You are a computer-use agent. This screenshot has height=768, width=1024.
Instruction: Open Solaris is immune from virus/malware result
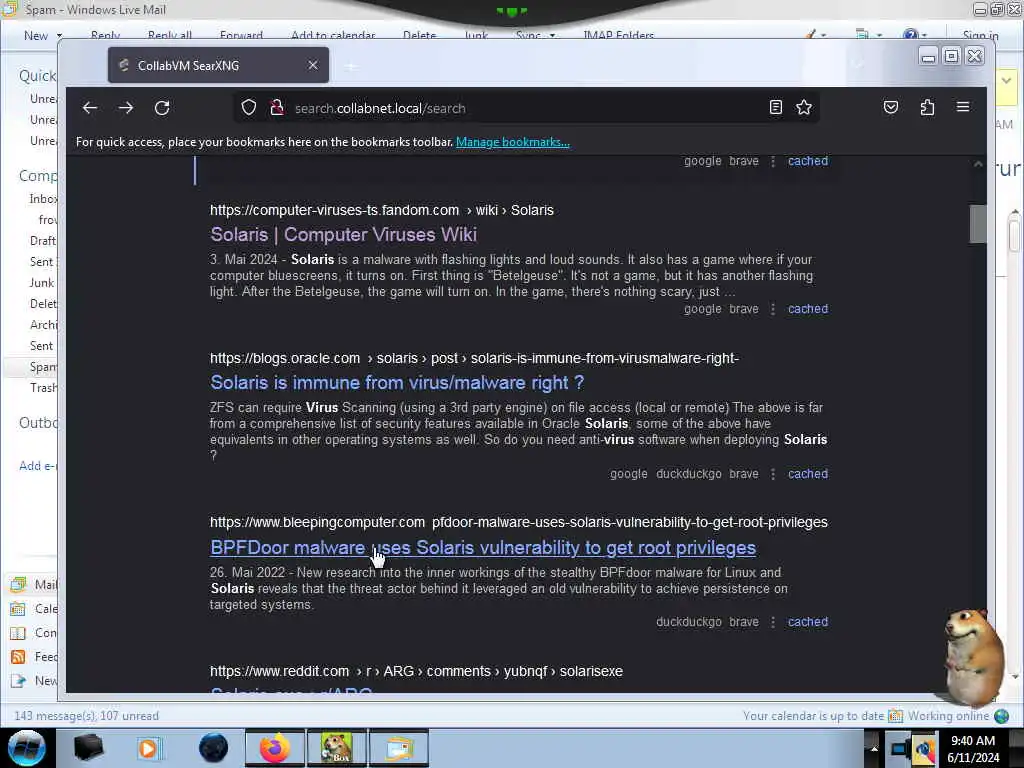point(397,383)
